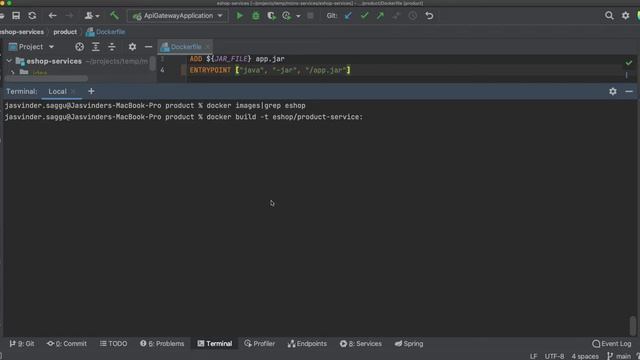This screenshot has width=640, height=360.
Task: Open the Project view dropdown
Action: [31, 47]
